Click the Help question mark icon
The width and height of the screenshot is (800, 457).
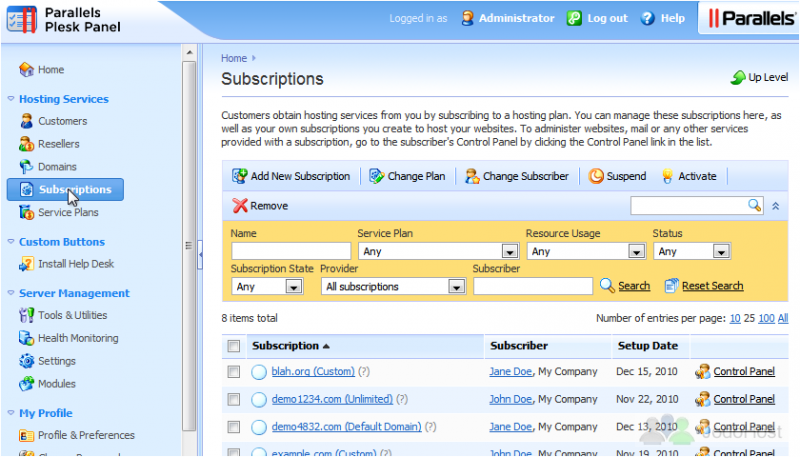tap(647, 18)
